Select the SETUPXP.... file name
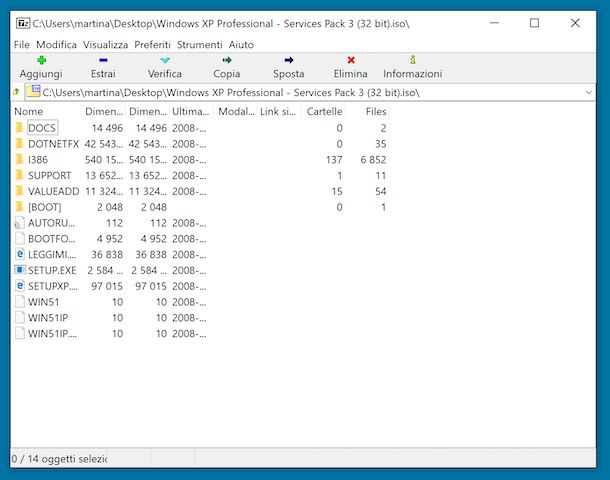The image size is (610, 480). click(53, 286)
